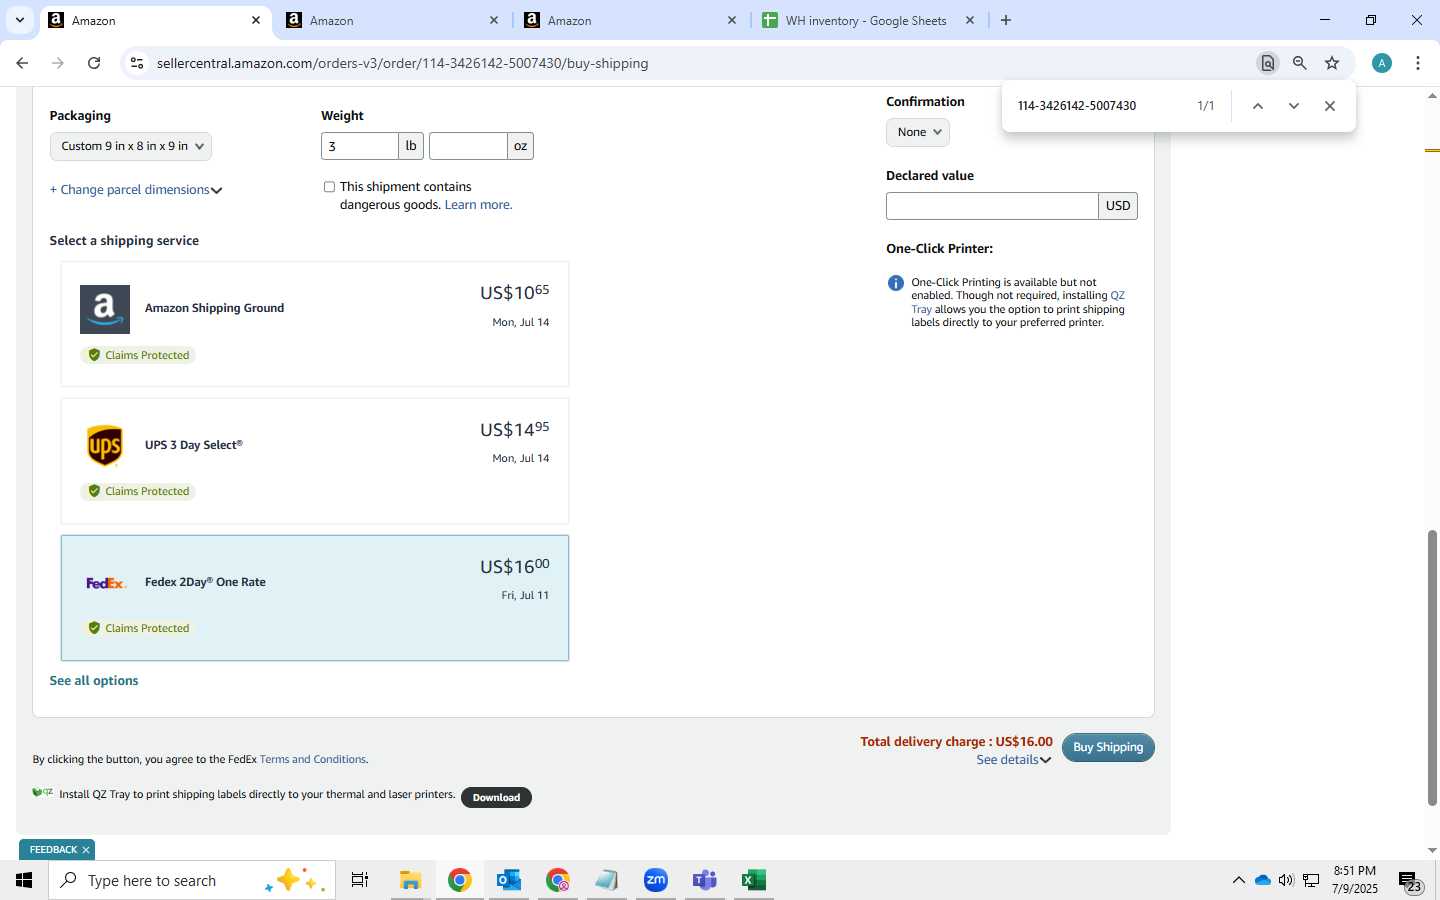
Task: Go to previous find result
Action: (1258, 106)
